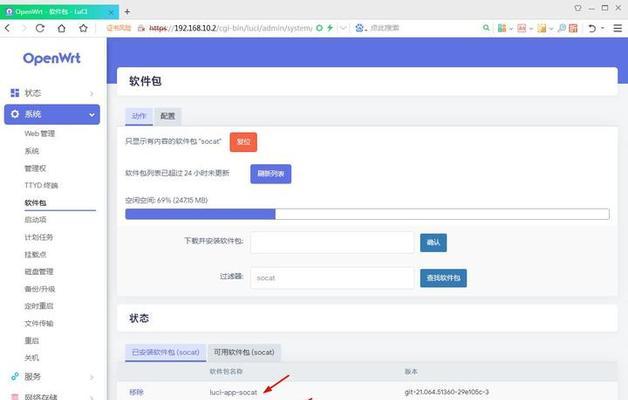Open 计划任务 in sidebar
628x400 pixels.
38,237
